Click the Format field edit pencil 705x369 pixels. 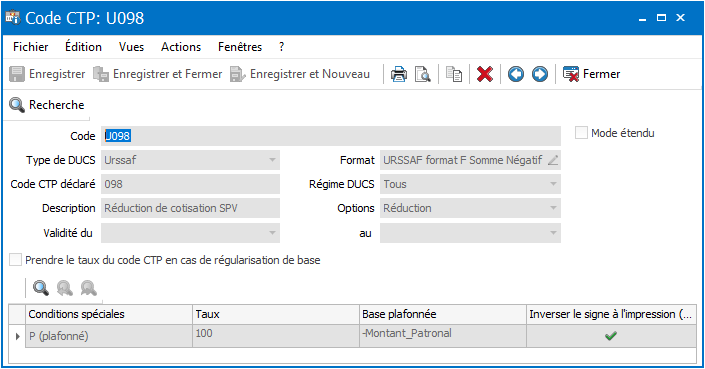point(553,160)
